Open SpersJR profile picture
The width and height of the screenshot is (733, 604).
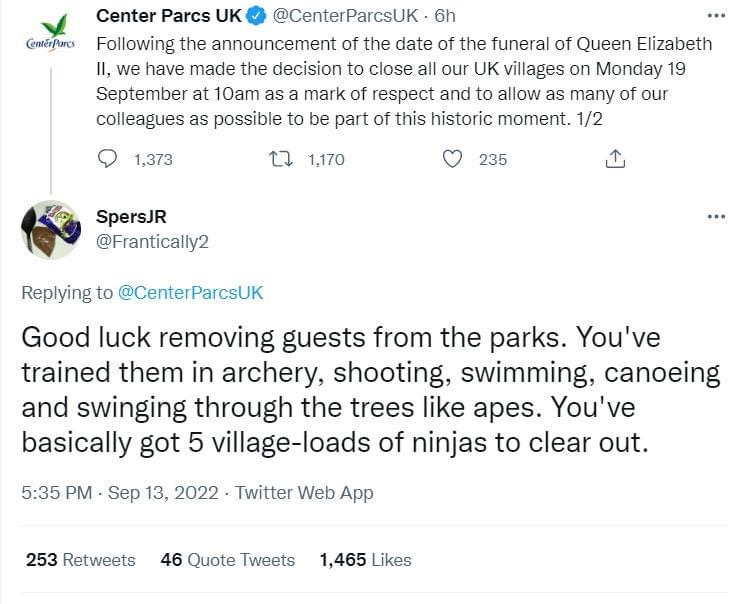[50, 229]
